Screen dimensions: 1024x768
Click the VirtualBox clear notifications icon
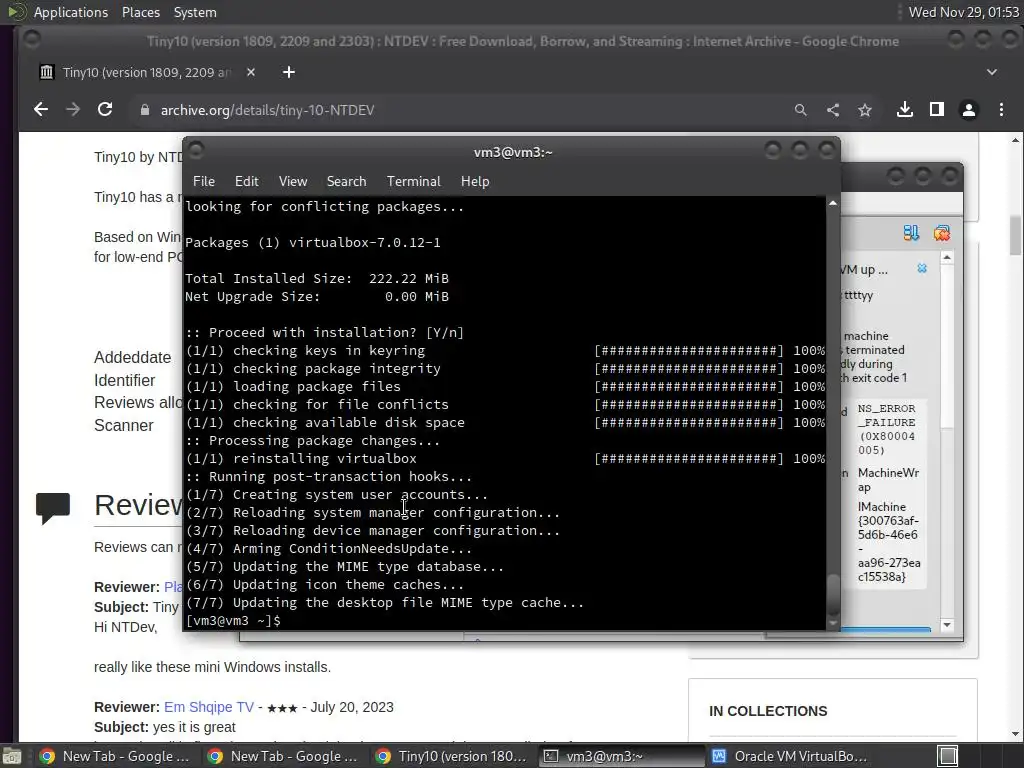pos(942,232)
